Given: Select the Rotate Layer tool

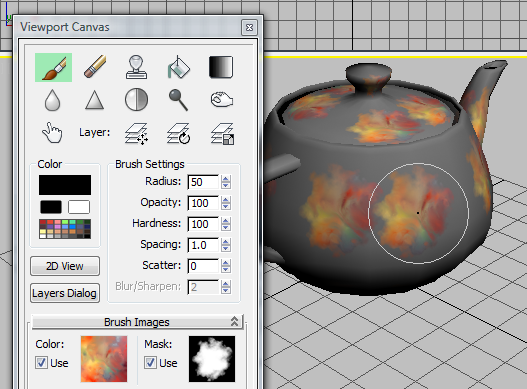Looking at the screenshot, I should pyautogui.click(x=178, y=133).
